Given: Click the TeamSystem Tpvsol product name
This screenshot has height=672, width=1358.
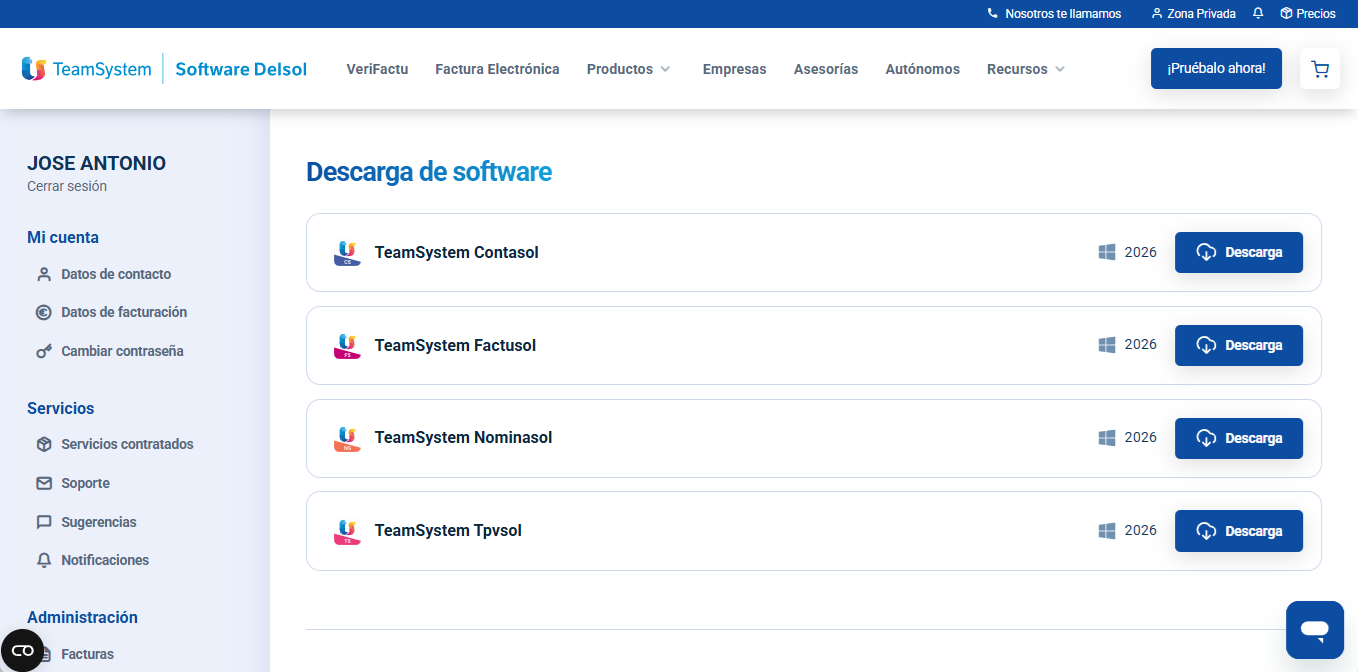Looking at the screenshot, I should [448, 530].
